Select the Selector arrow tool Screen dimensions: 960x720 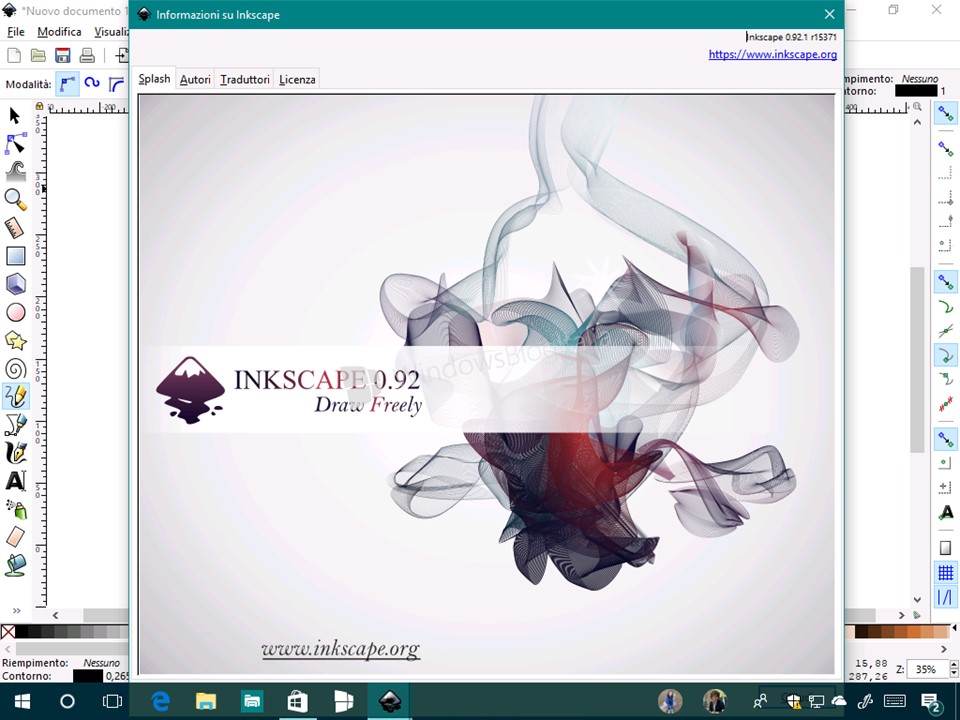click(15, 115)
